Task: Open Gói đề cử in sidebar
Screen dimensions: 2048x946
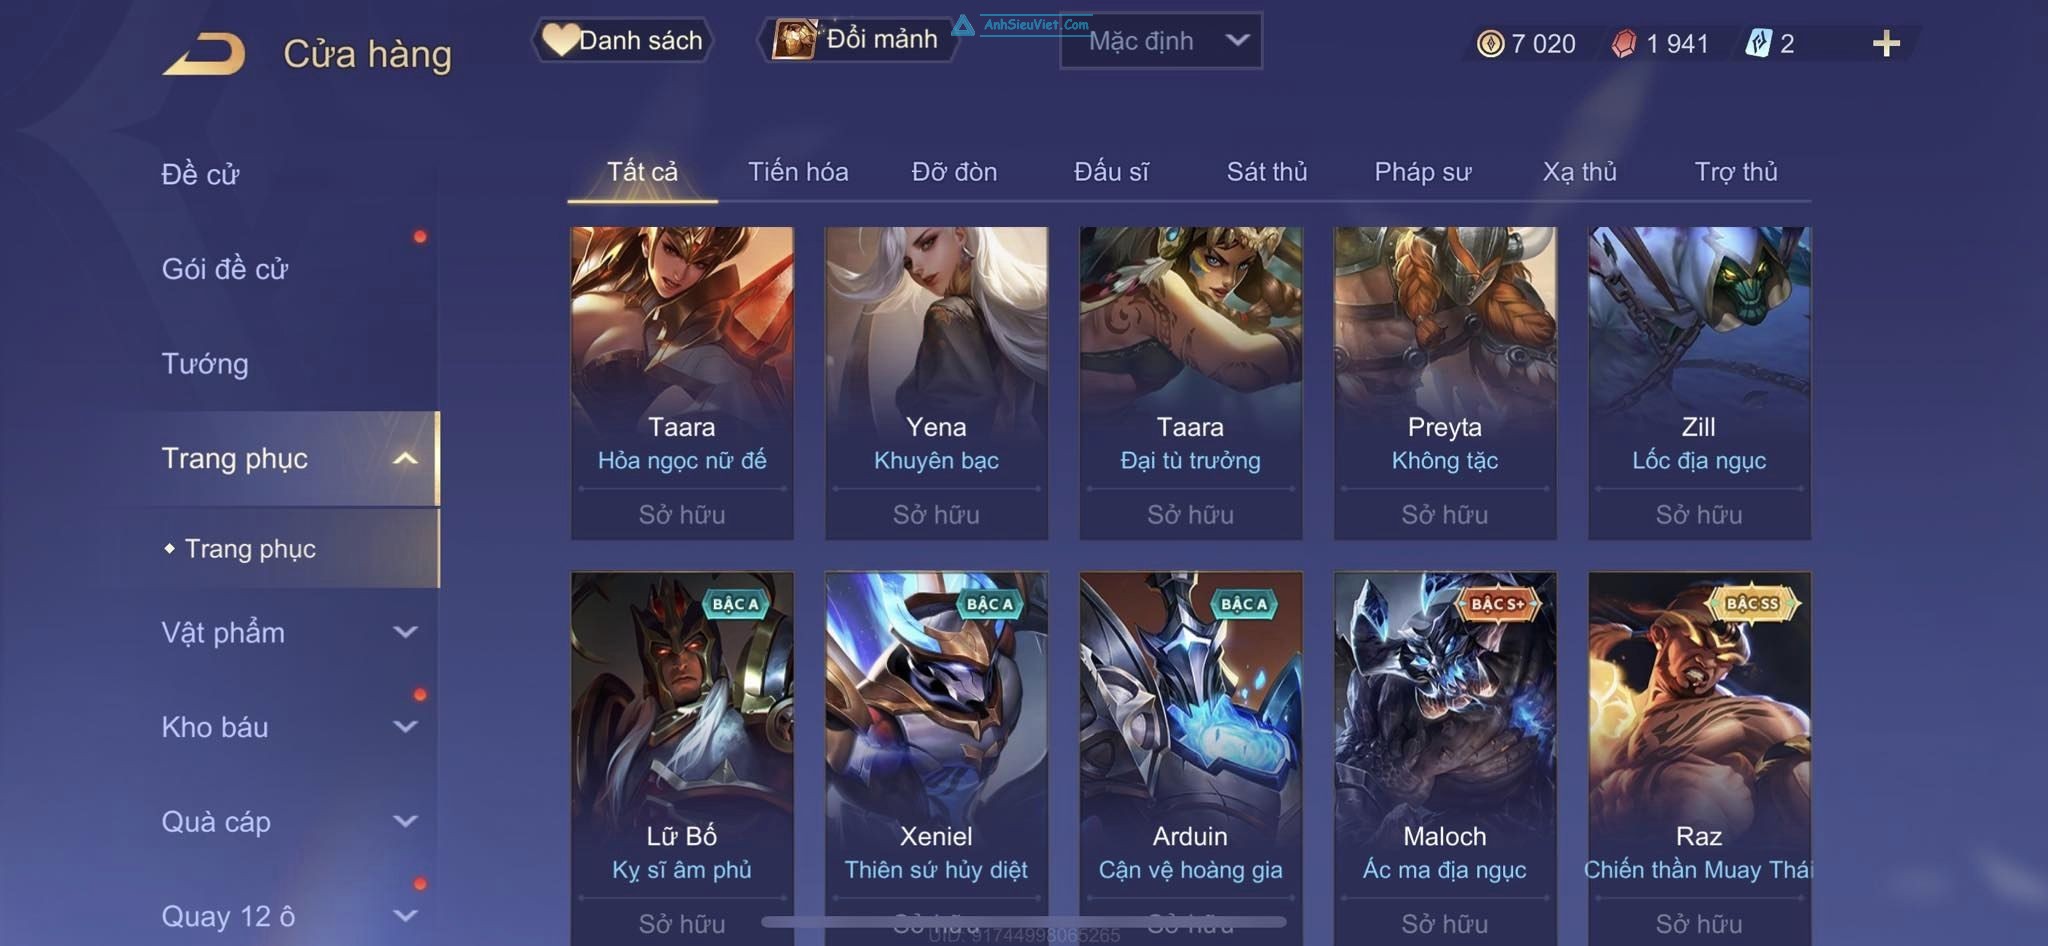Action: pos(225,268)
